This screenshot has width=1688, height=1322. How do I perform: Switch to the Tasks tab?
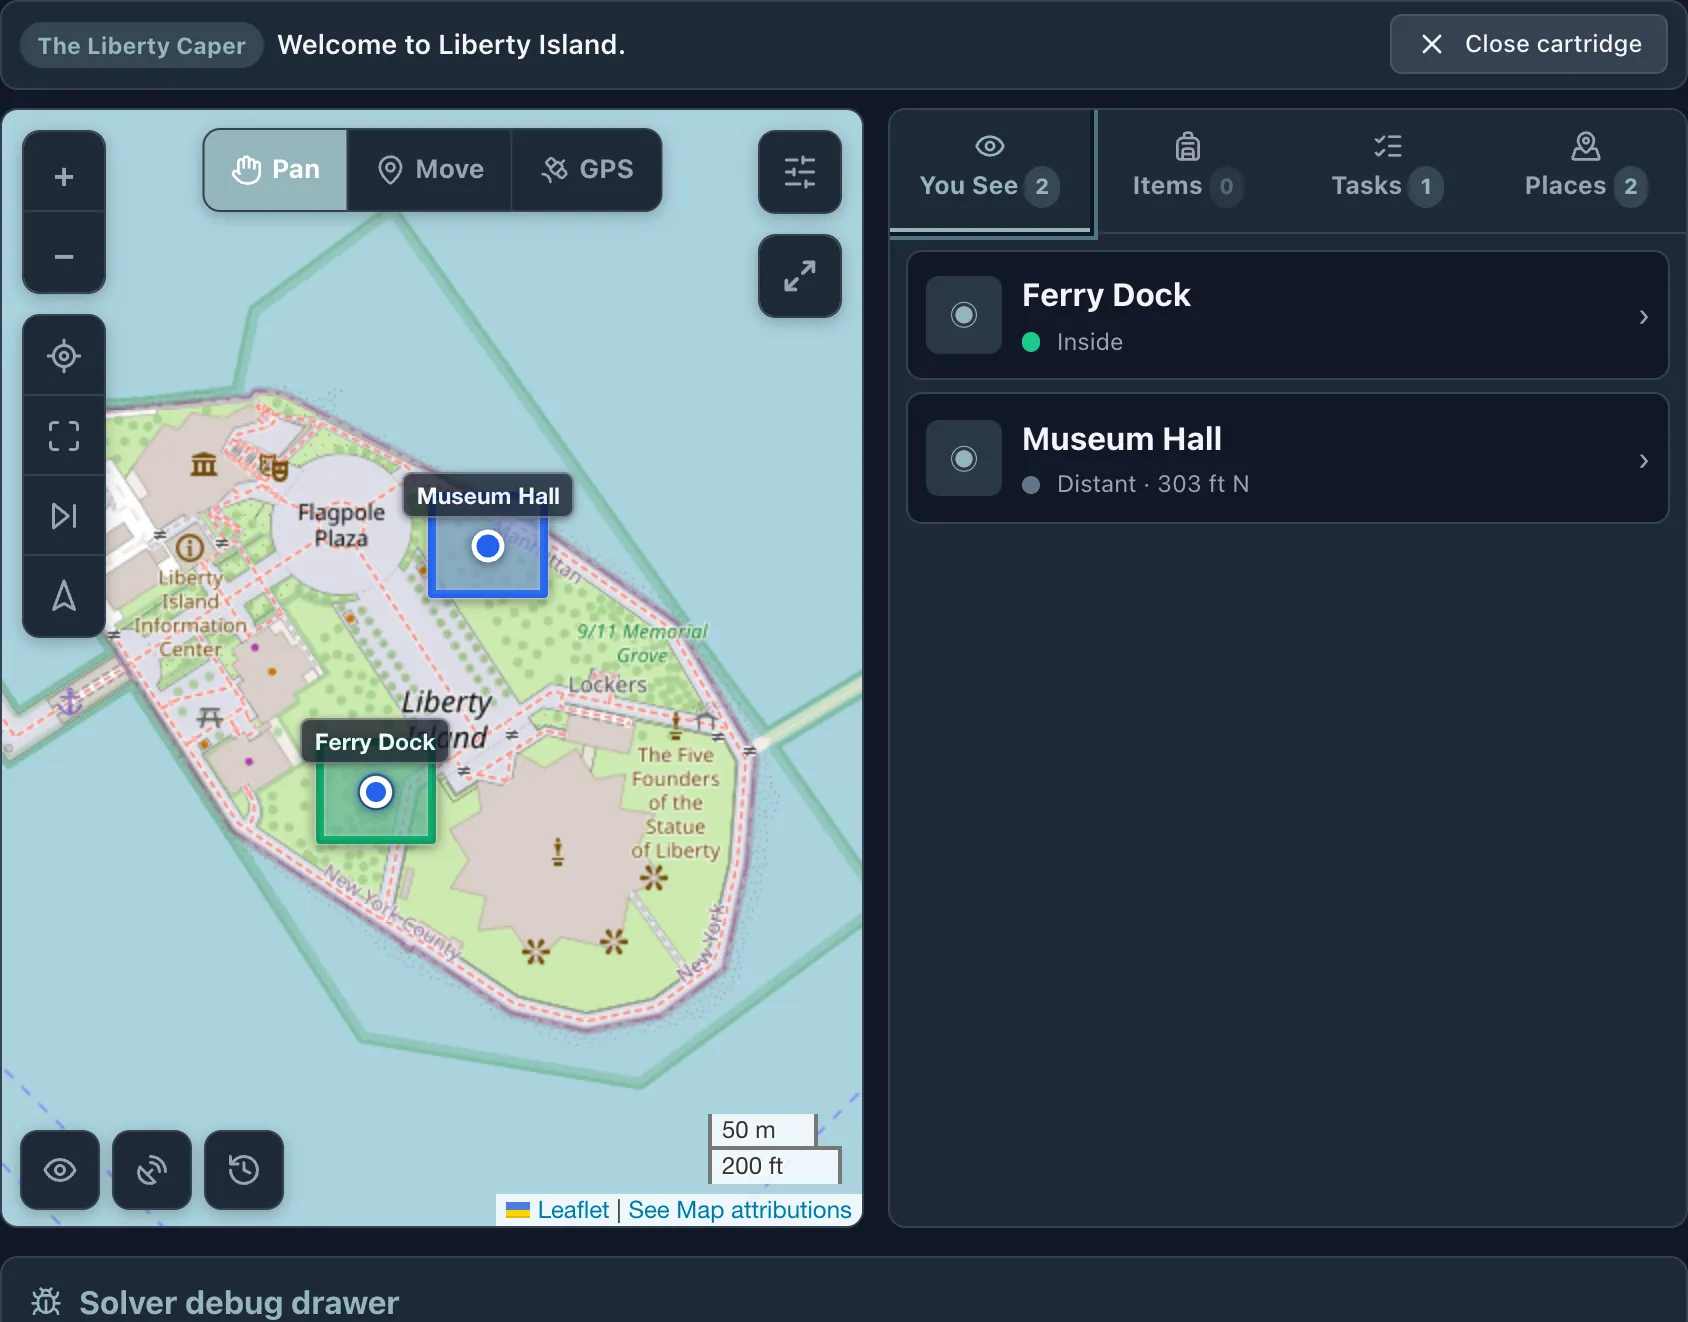1387,170
